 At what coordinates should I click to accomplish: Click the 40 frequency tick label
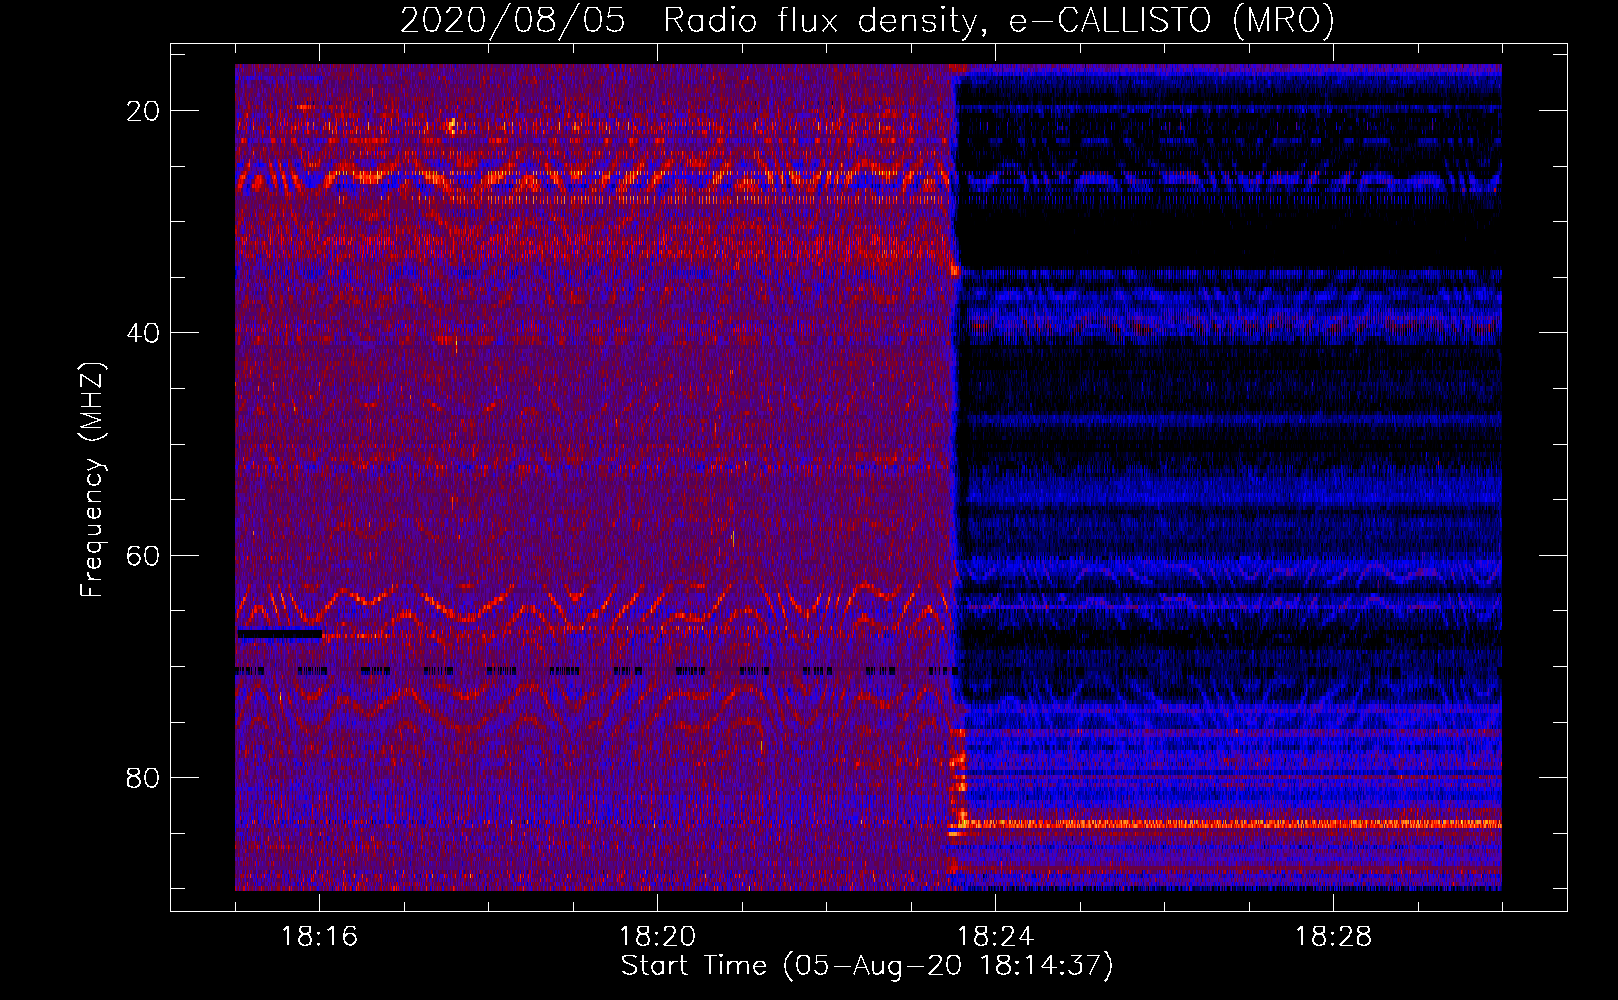[143, 333]
